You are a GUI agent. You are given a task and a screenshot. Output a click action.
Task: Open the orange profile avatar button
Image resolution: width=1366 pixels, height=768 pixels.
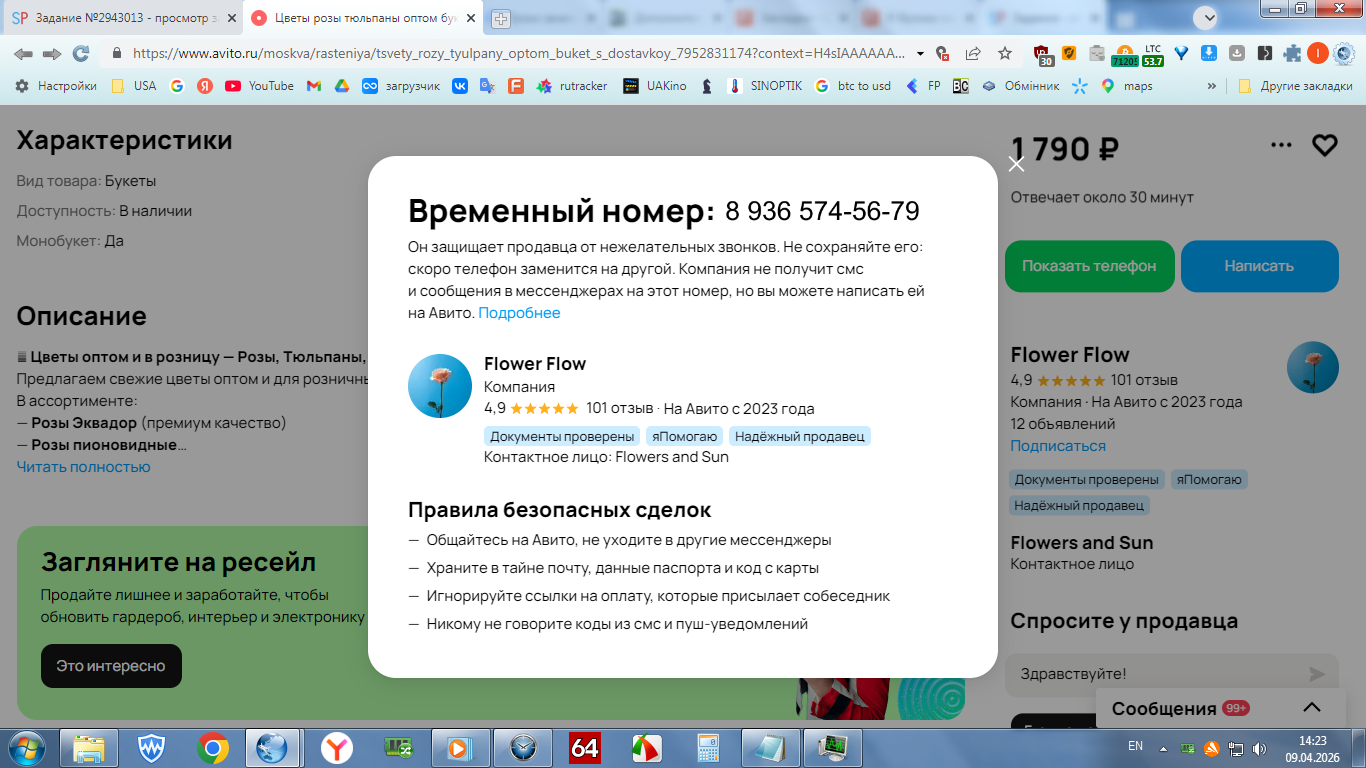click(1317, 53)
